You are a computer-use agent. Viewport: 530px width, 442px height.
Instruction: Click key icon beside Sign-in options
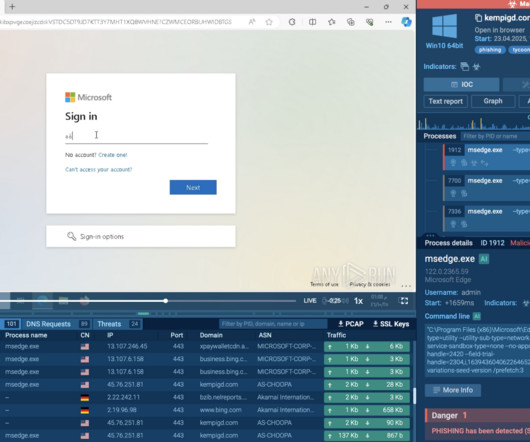(71, 236)
